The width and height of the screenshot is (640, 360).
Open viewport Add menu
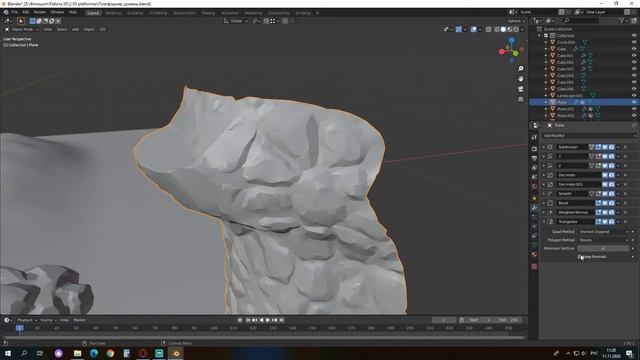click(x=76, y=29)
